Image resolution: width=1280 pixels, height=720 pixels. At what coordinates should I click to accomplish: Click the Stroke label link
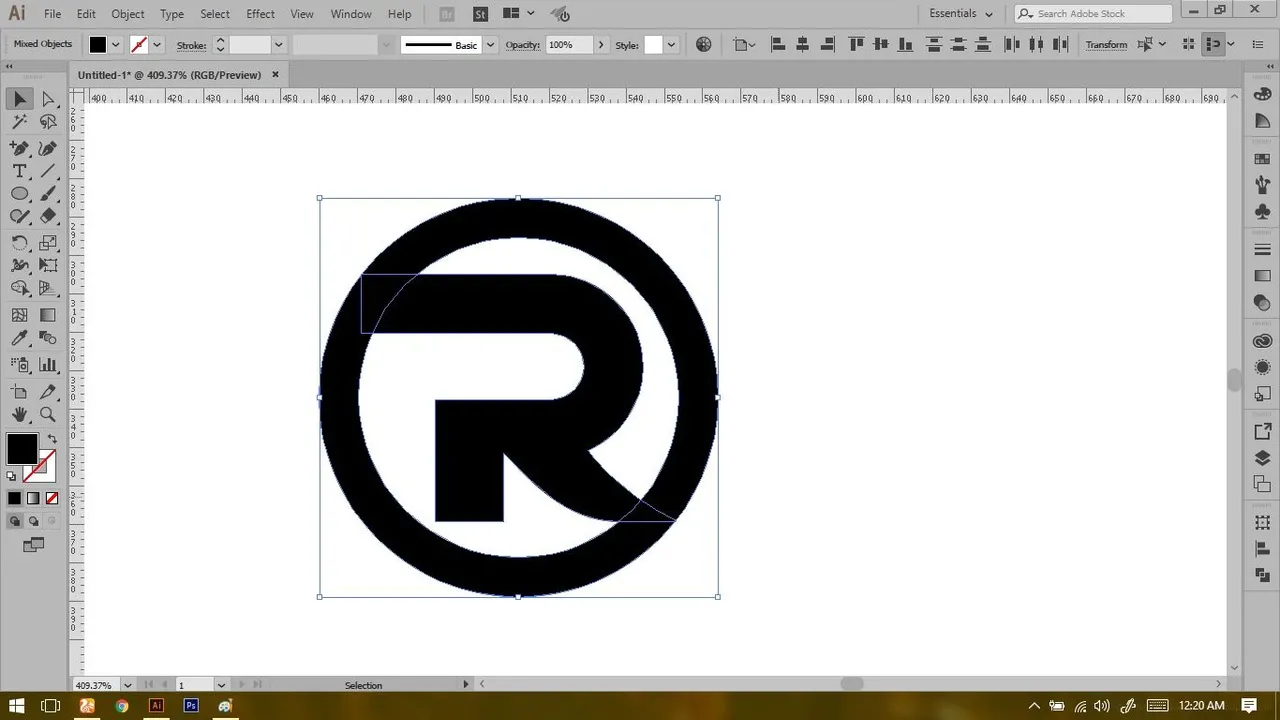tap(191, 45)
